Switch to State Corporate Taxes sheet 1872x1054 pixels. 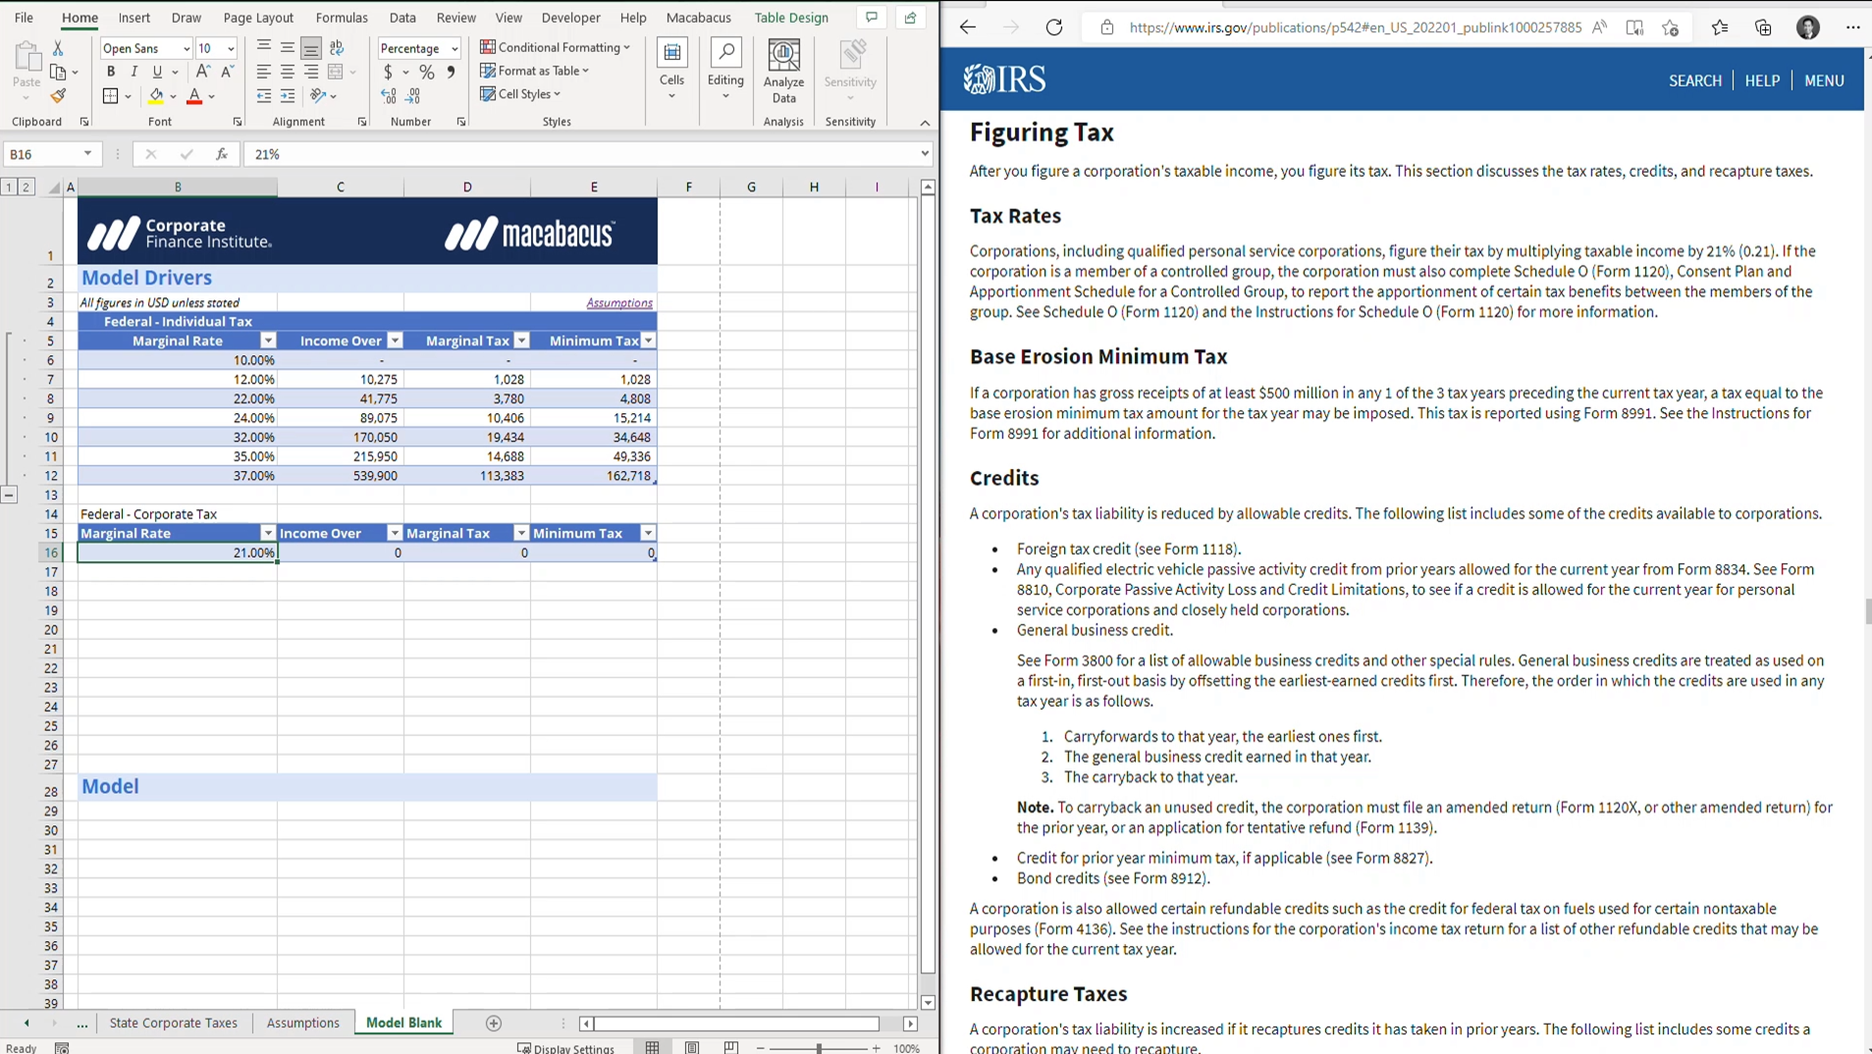click(x=173, y=1023)
